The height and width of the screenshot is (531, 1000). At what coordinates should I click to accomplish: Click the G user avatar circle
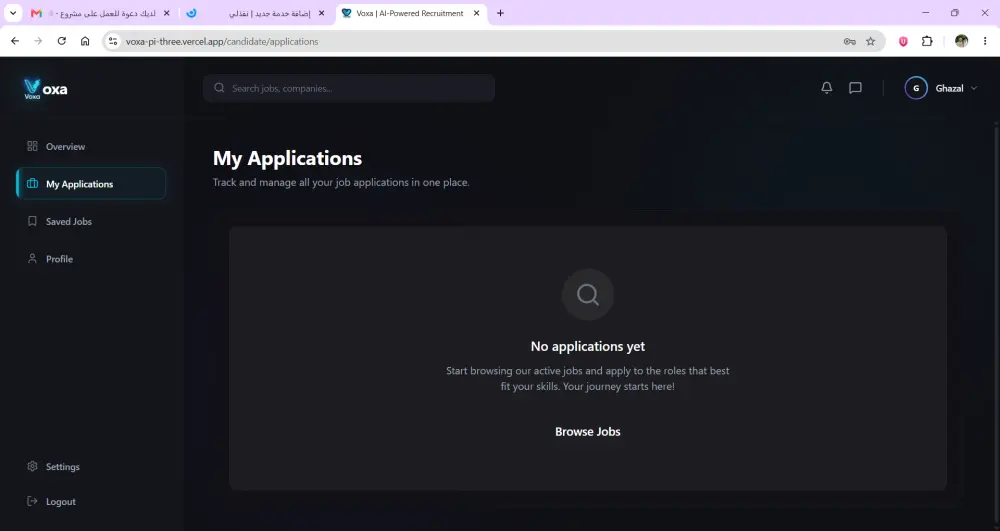[916, 88]
